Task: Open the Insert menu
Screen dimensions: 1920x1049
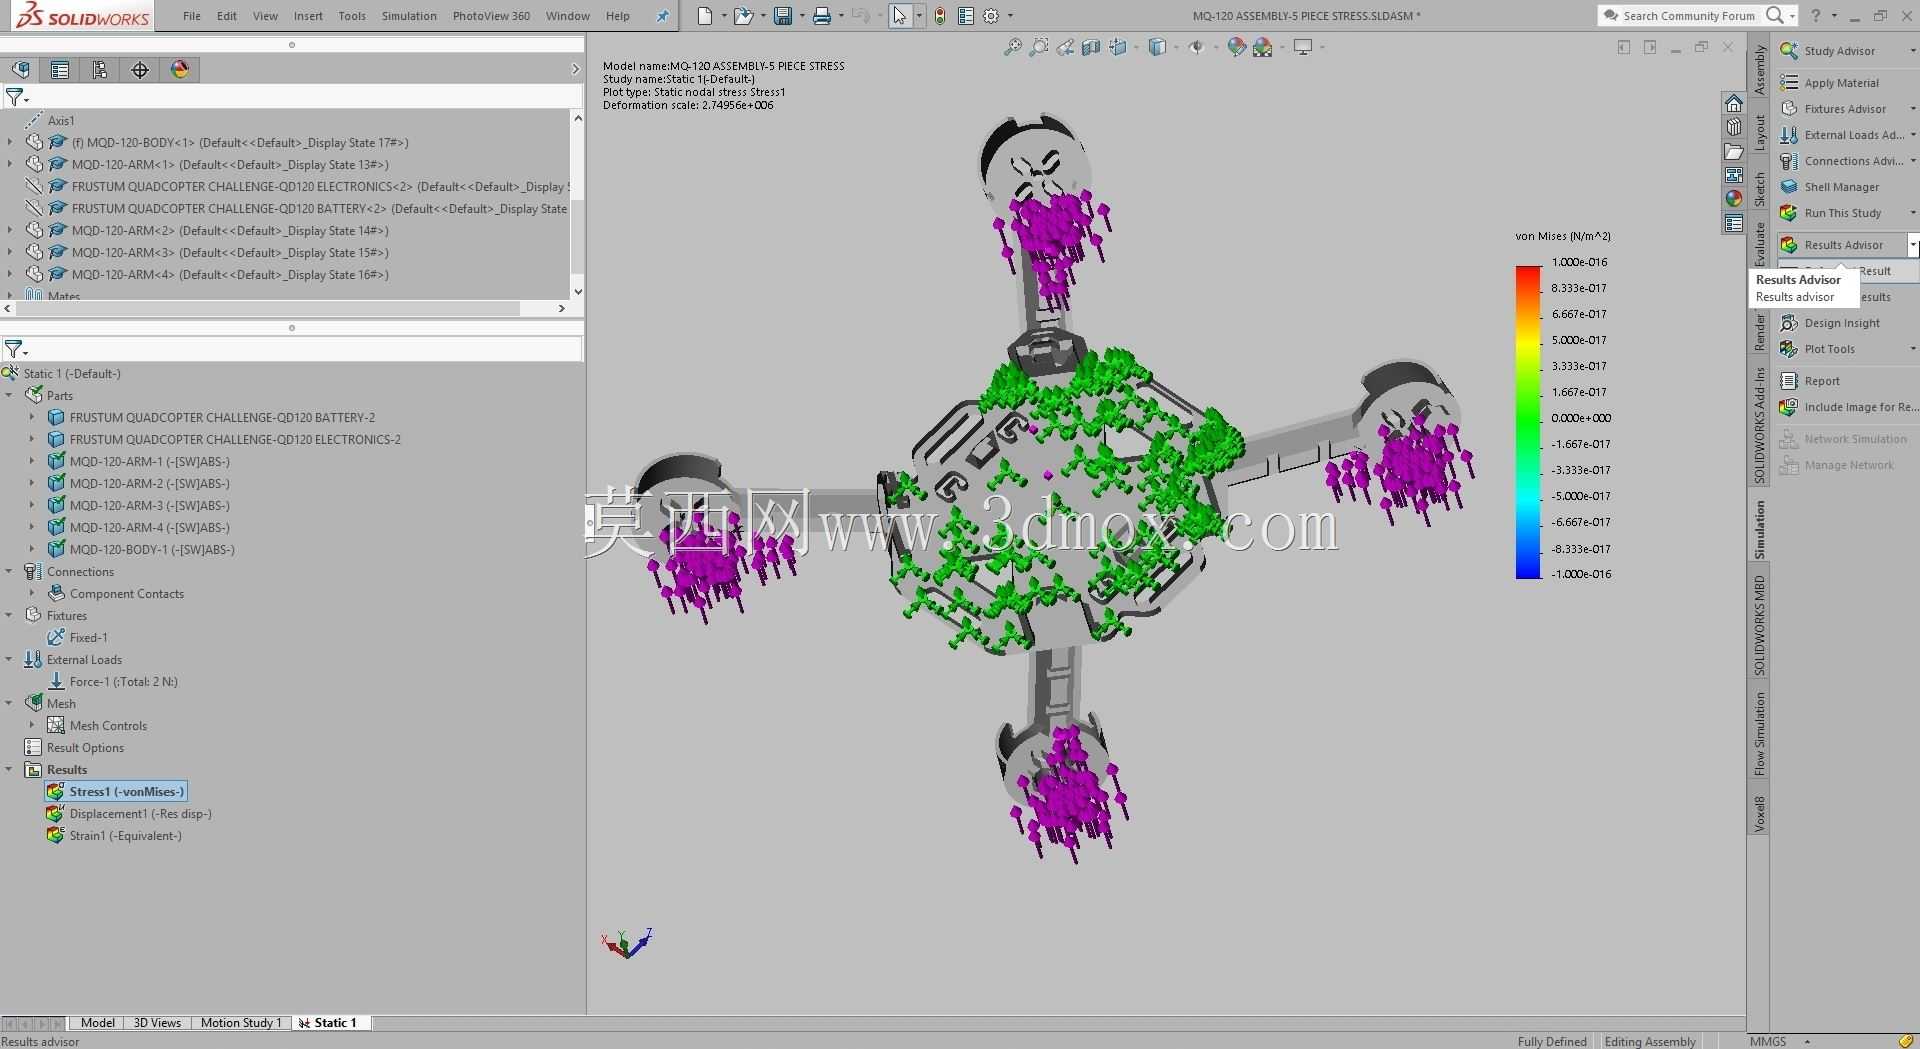Action: coord(308,16)
